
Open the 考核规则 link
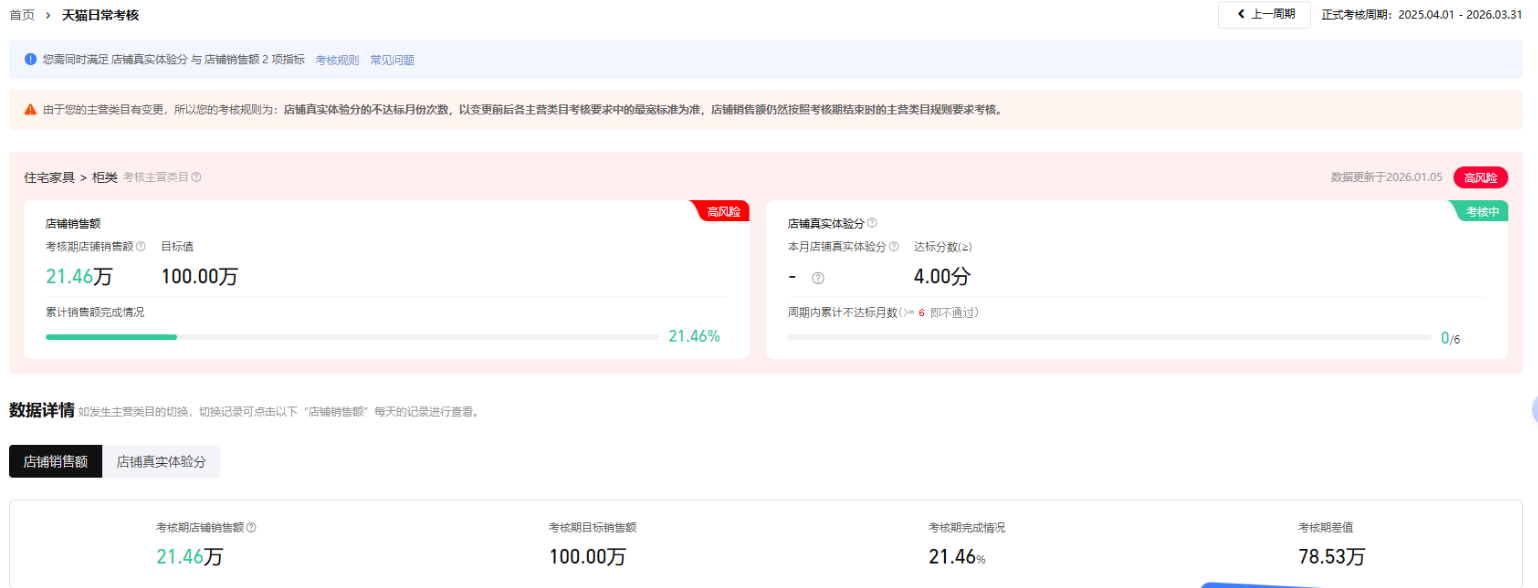point(337,60)
